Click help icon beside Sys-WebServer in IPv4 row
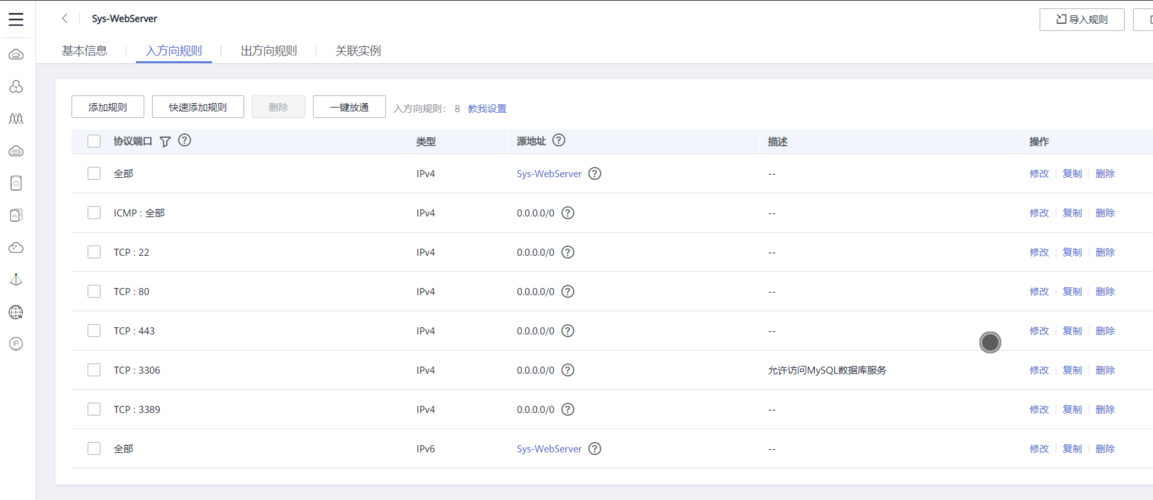 (x=595, y=174)
